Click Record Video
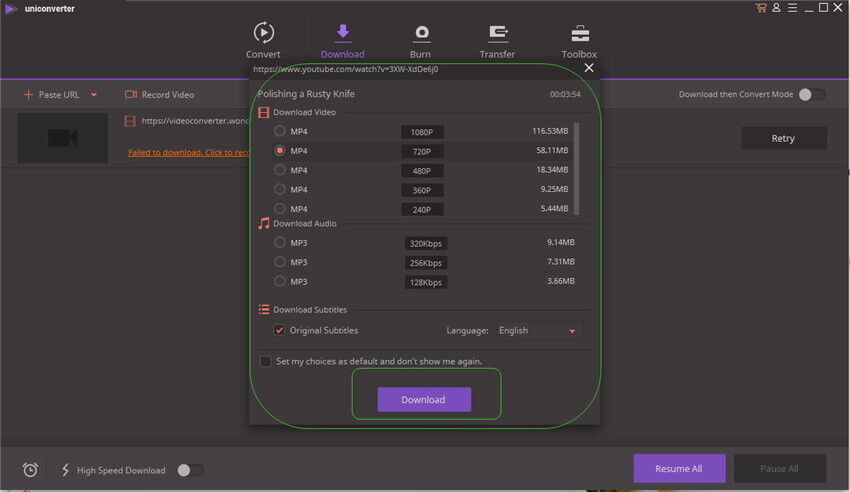Viewport: 850px width, 492px height. tap(160, 95)
